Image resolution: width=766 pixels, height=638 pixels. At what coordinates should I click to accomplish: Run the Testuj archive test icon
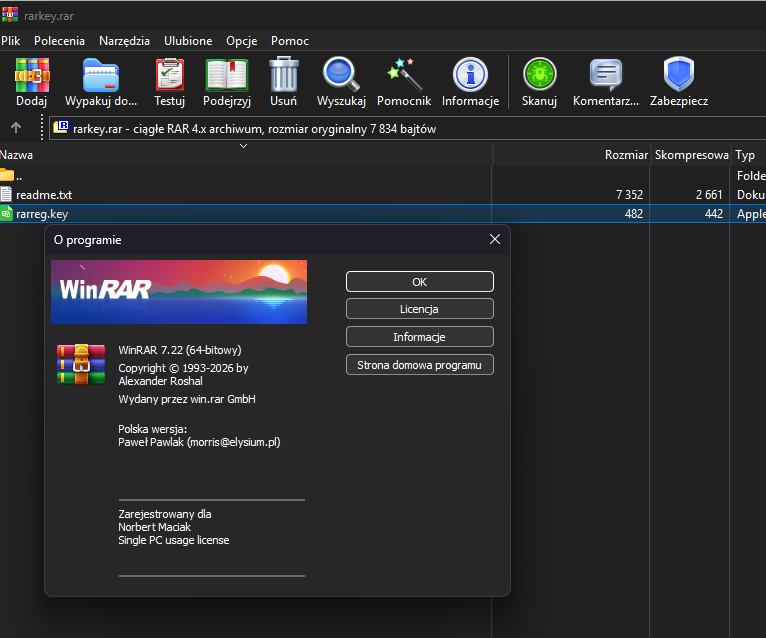point(170,75)
